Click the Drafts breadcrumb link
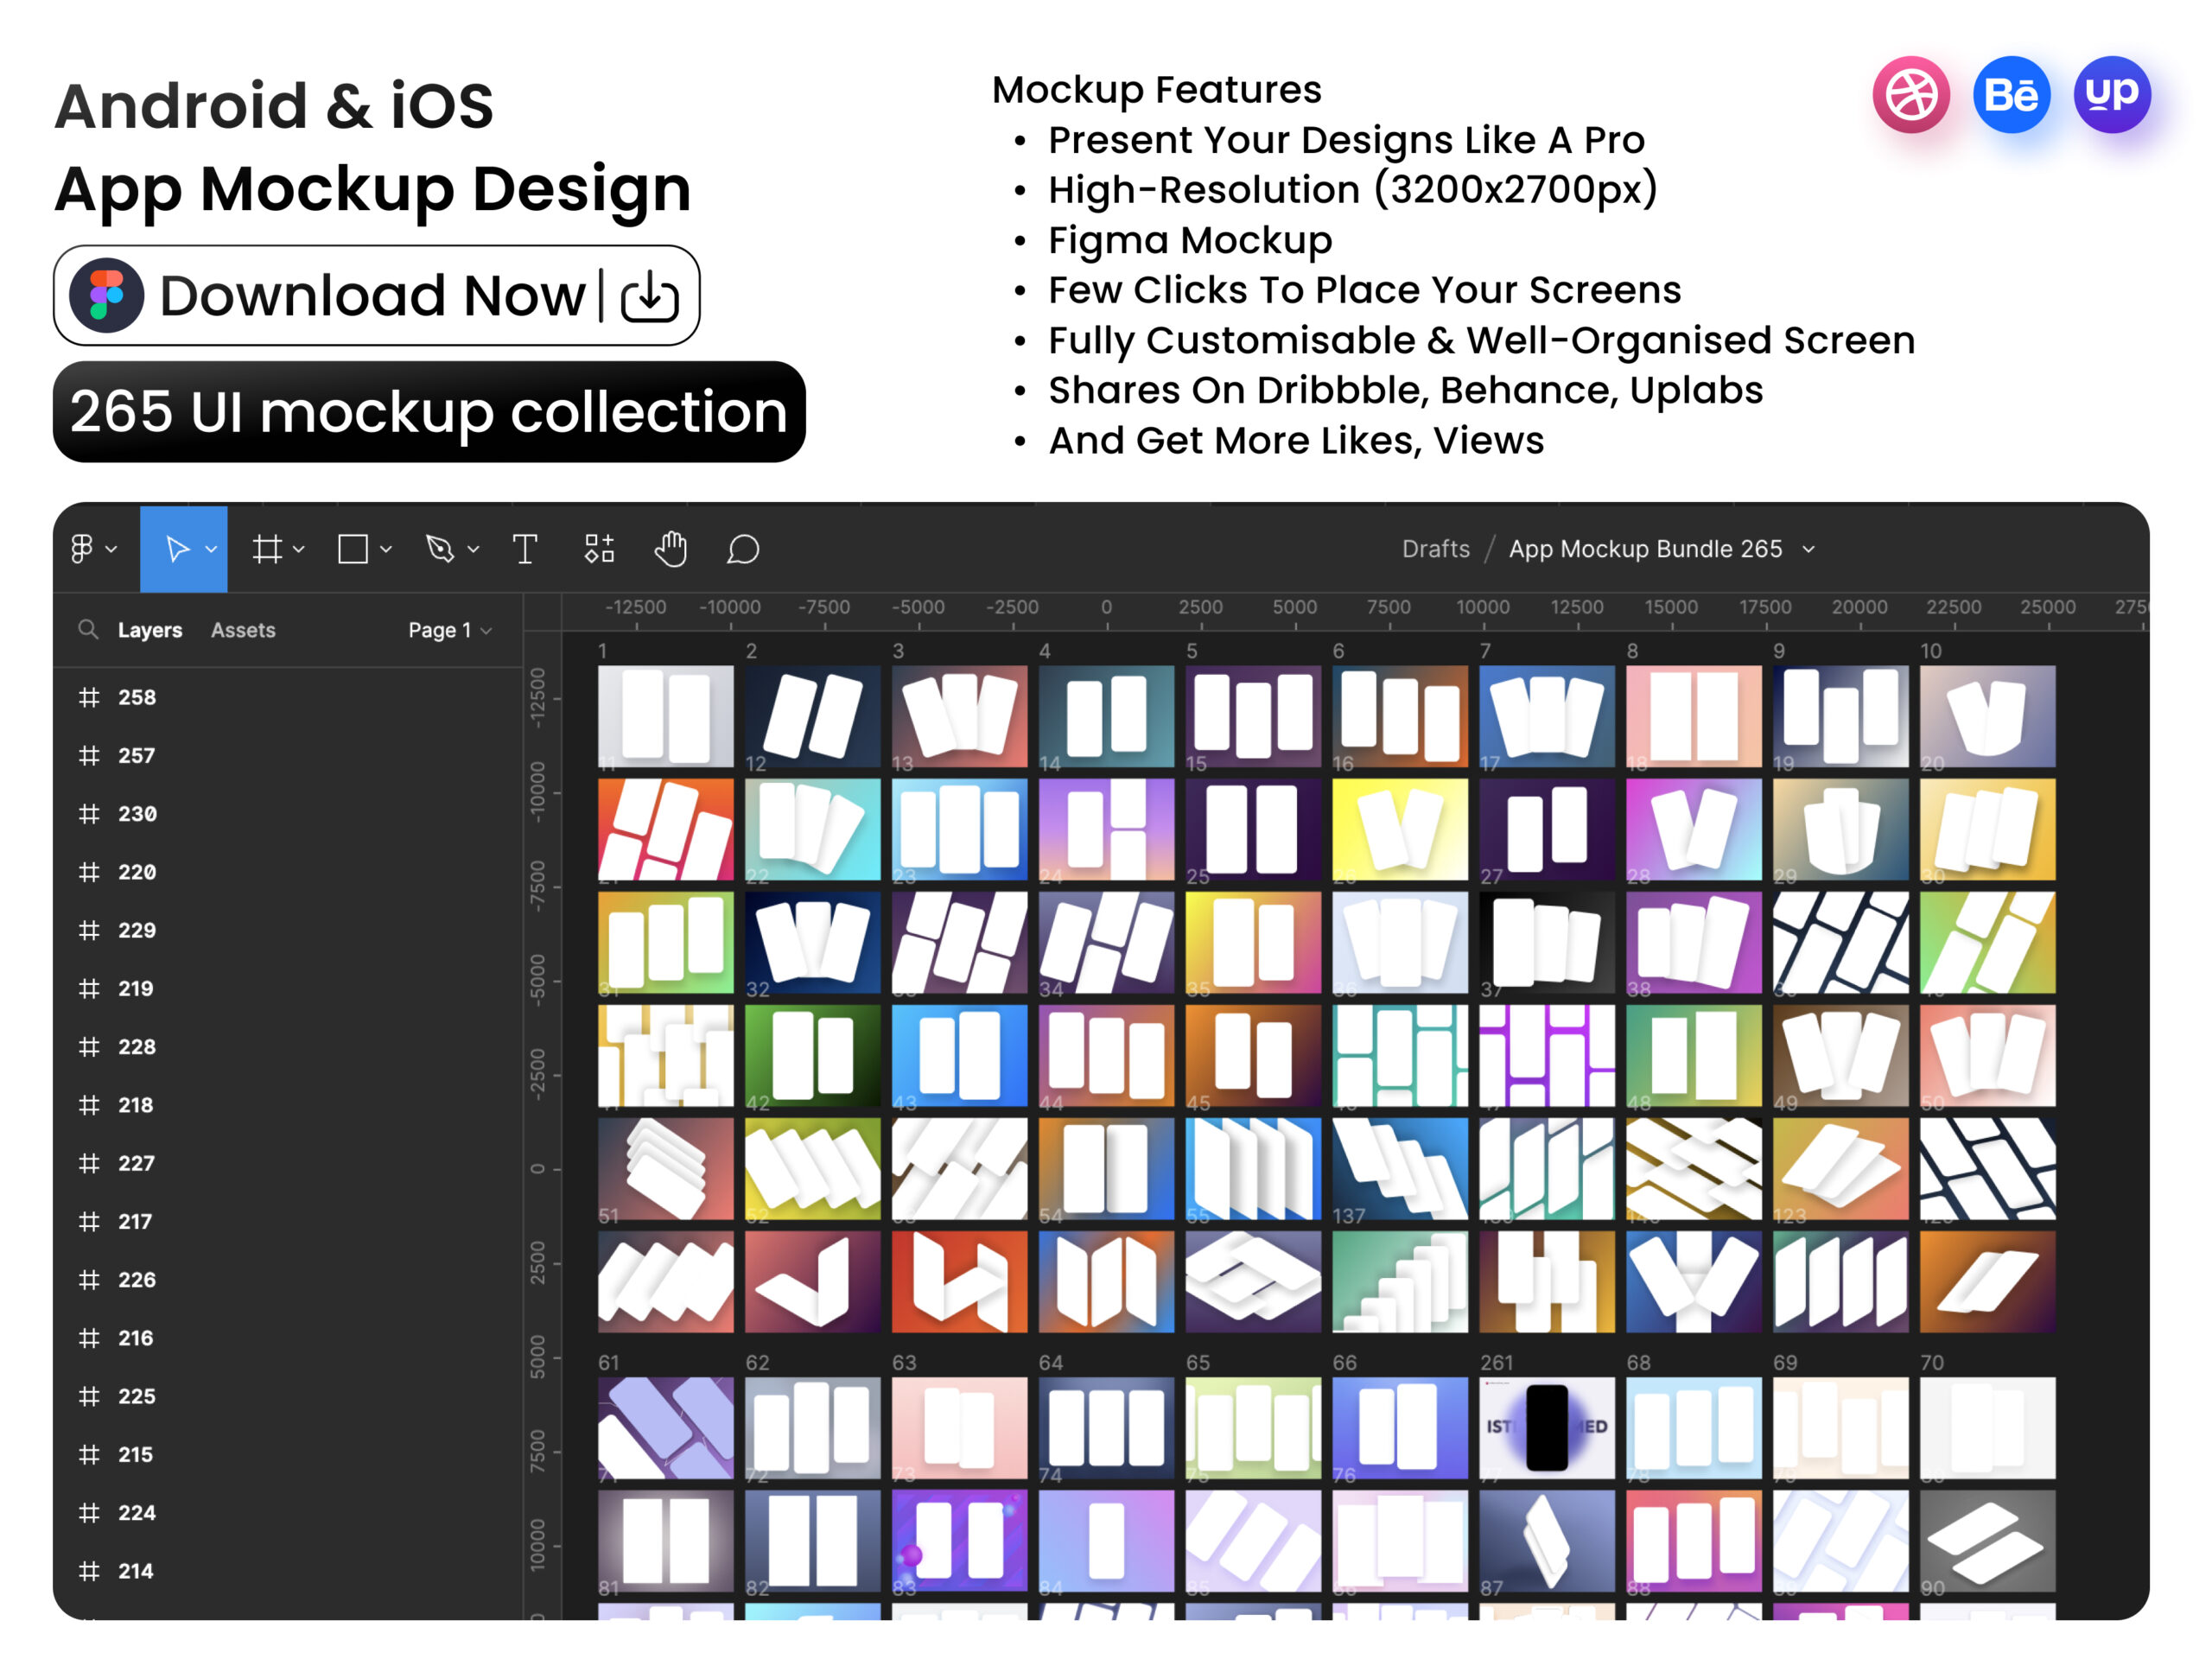Screen dimensions: 2212x1659 tap(1435, 549)
